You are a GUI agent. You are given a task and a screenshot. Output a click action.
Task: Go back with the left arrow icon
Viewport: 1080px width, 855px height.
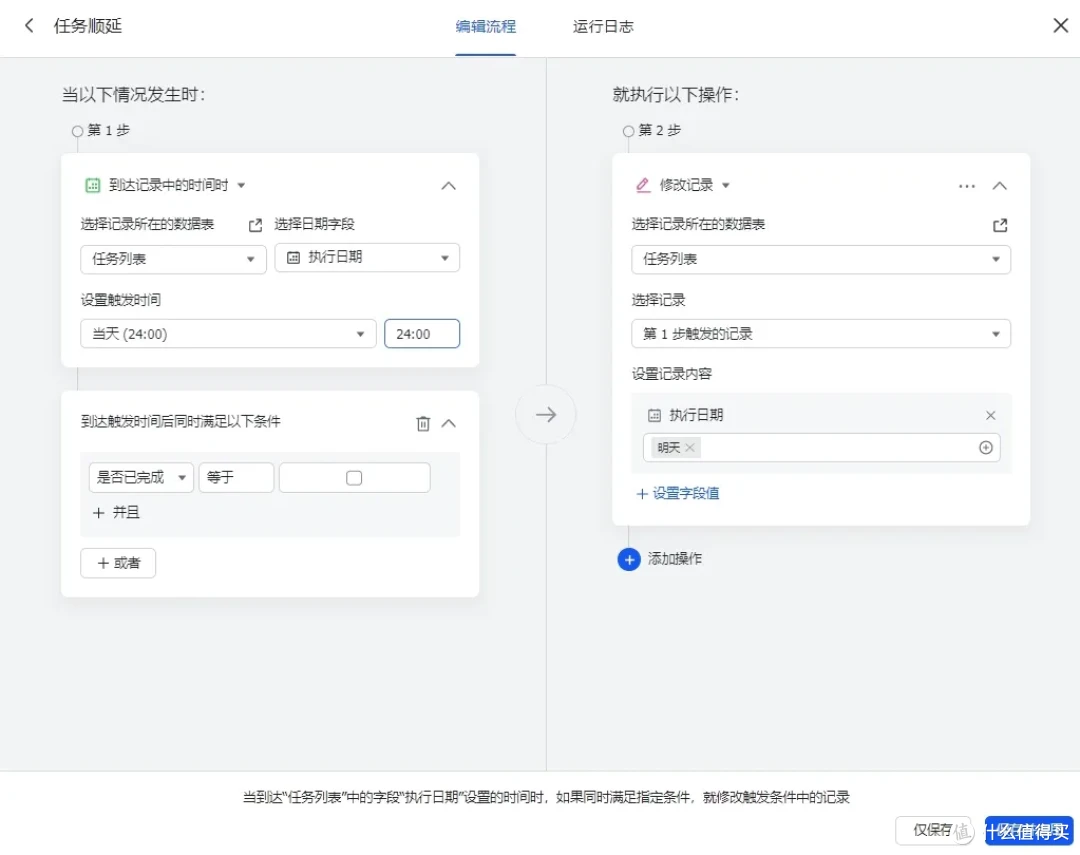[x=29, y=26]
